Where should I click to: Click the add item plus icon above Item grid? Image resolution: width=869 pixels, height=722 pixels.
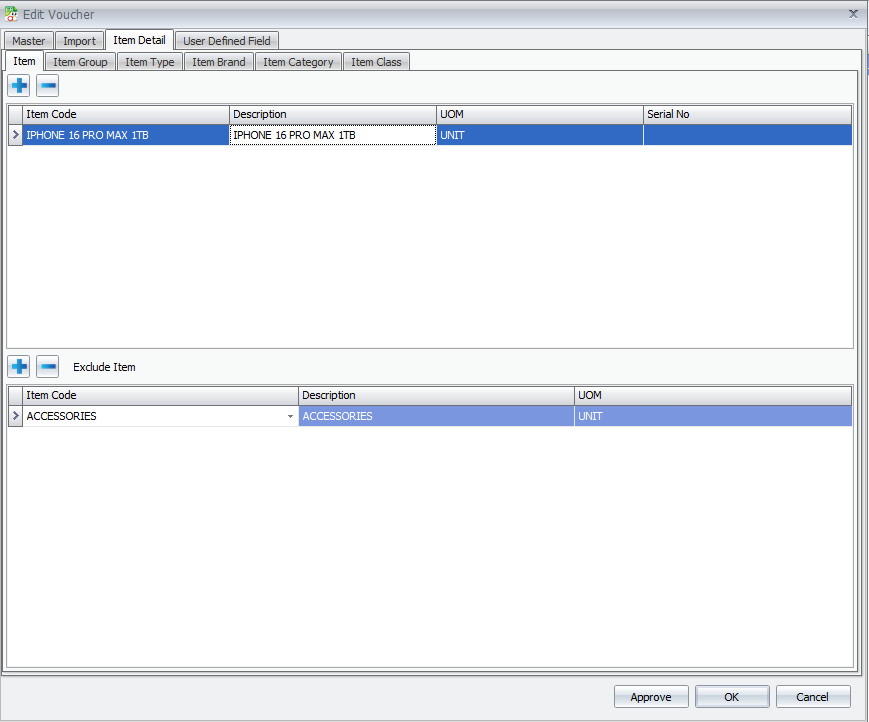tap(18, 86)
